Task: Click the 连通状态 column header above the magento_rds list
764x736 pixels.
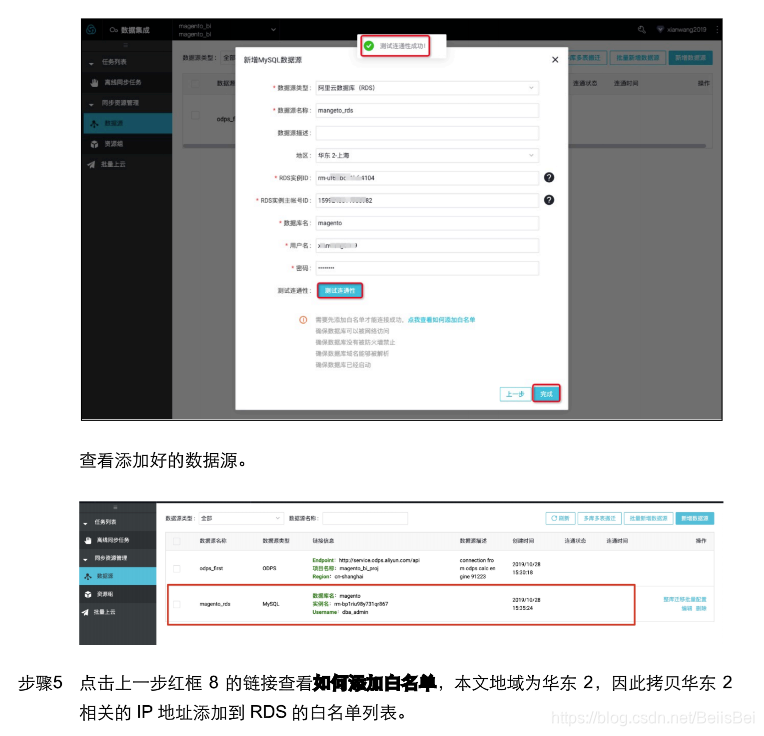Action: (x=575, y=541)
